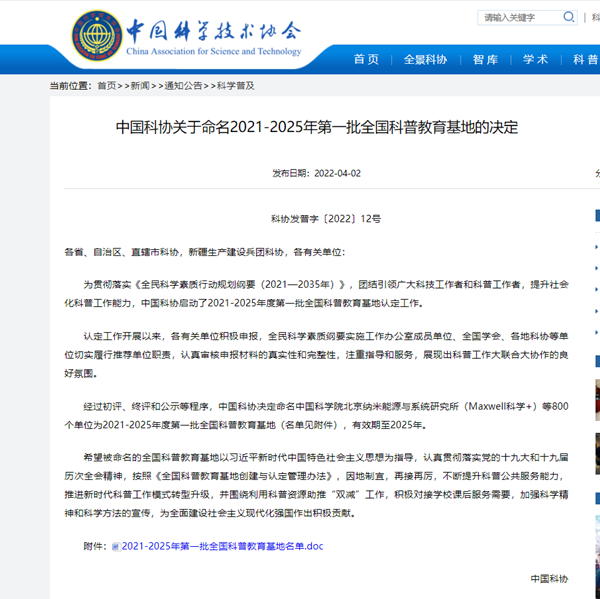Click the 当前位置 label
This screenshot has width=600, height=599.
[71, 86]
